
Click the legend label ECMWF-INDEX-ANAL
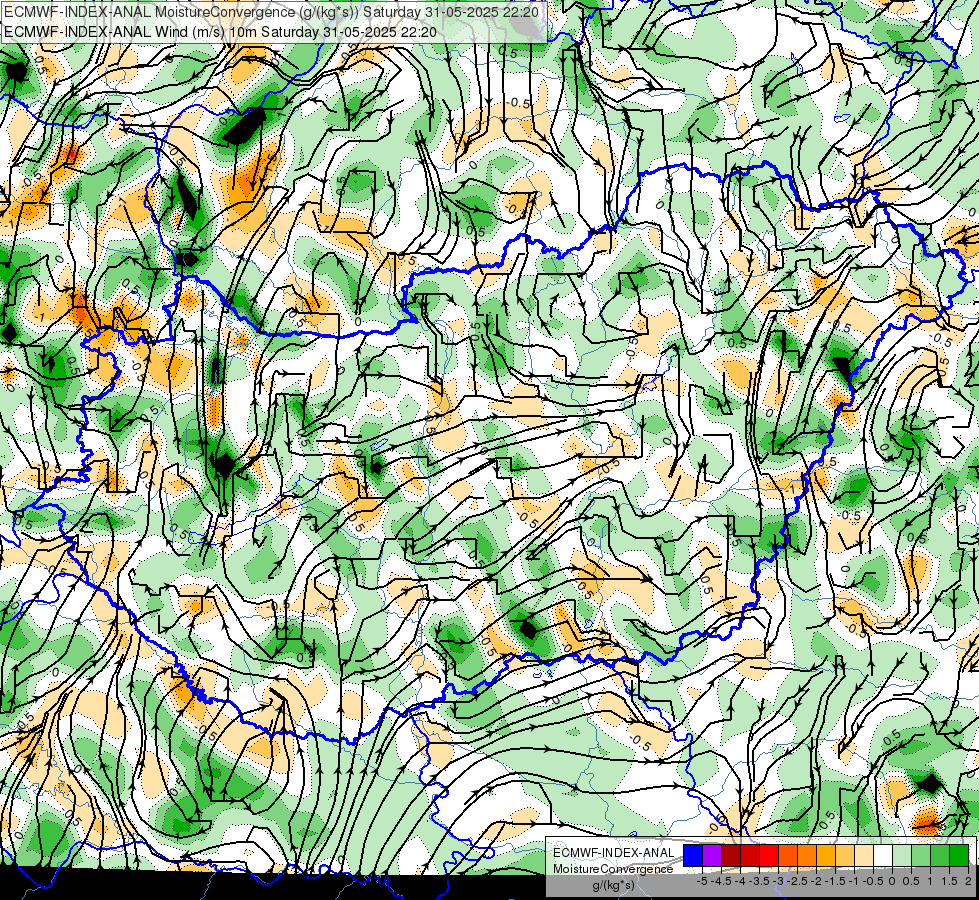pos(614,853)
